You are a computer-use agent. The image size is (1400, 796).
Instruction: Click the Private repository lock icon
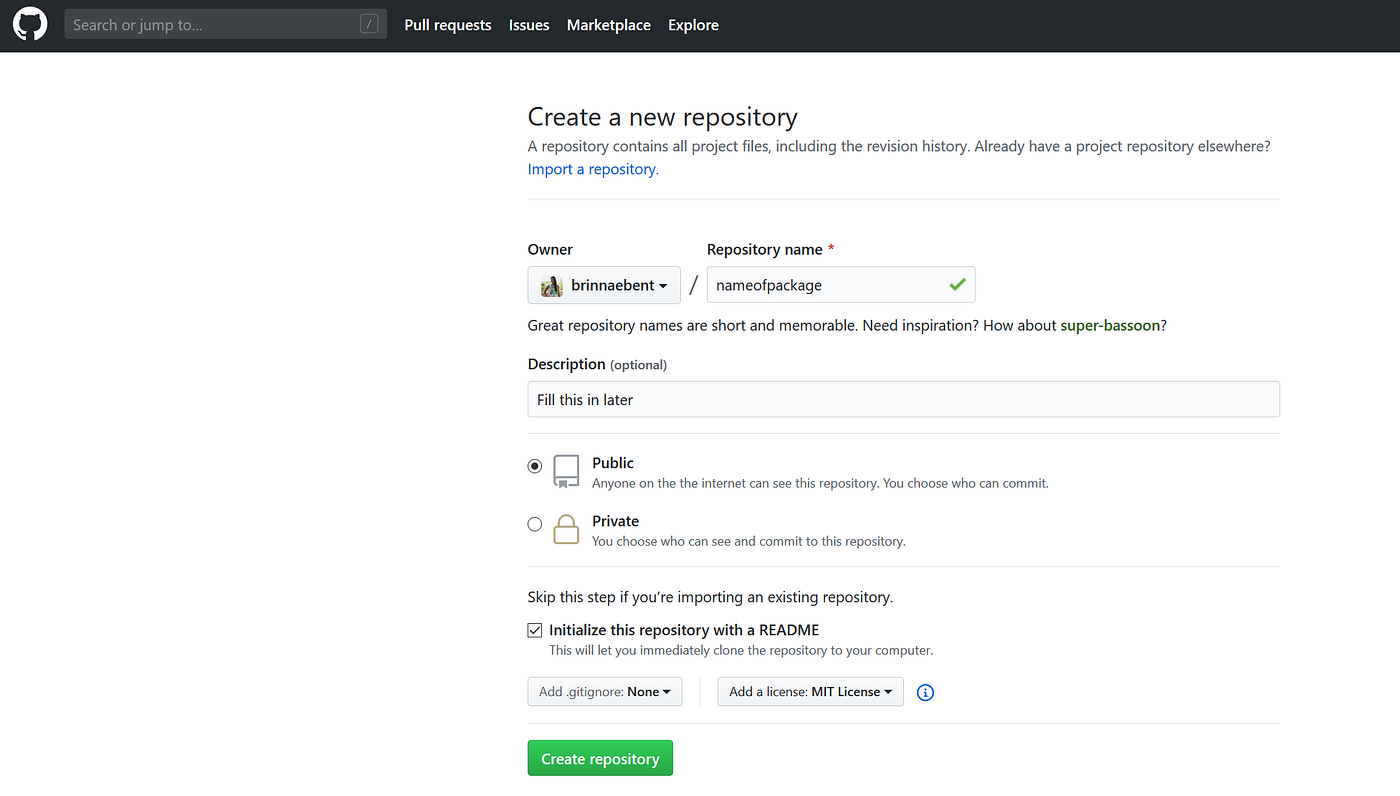tap(566, 529)
